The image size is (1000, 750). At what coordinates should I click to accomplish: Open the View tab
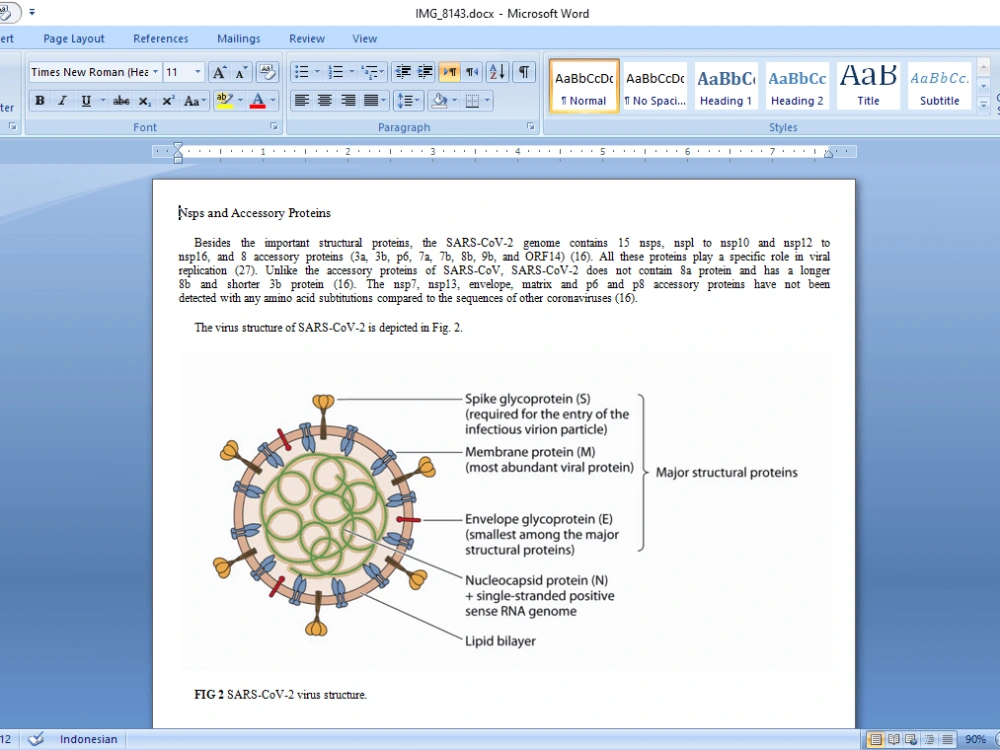point(365,38)
